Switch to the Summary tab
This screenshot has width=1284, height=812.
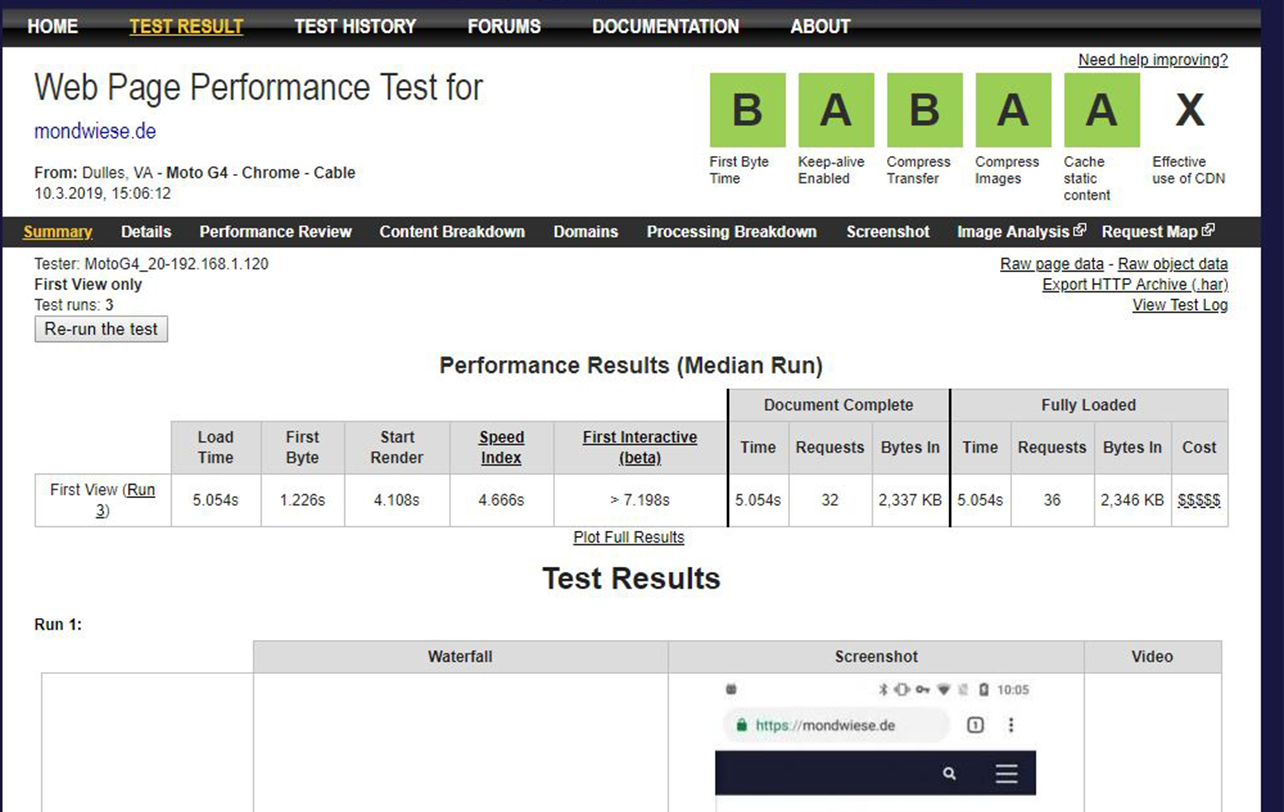[58, 232]
